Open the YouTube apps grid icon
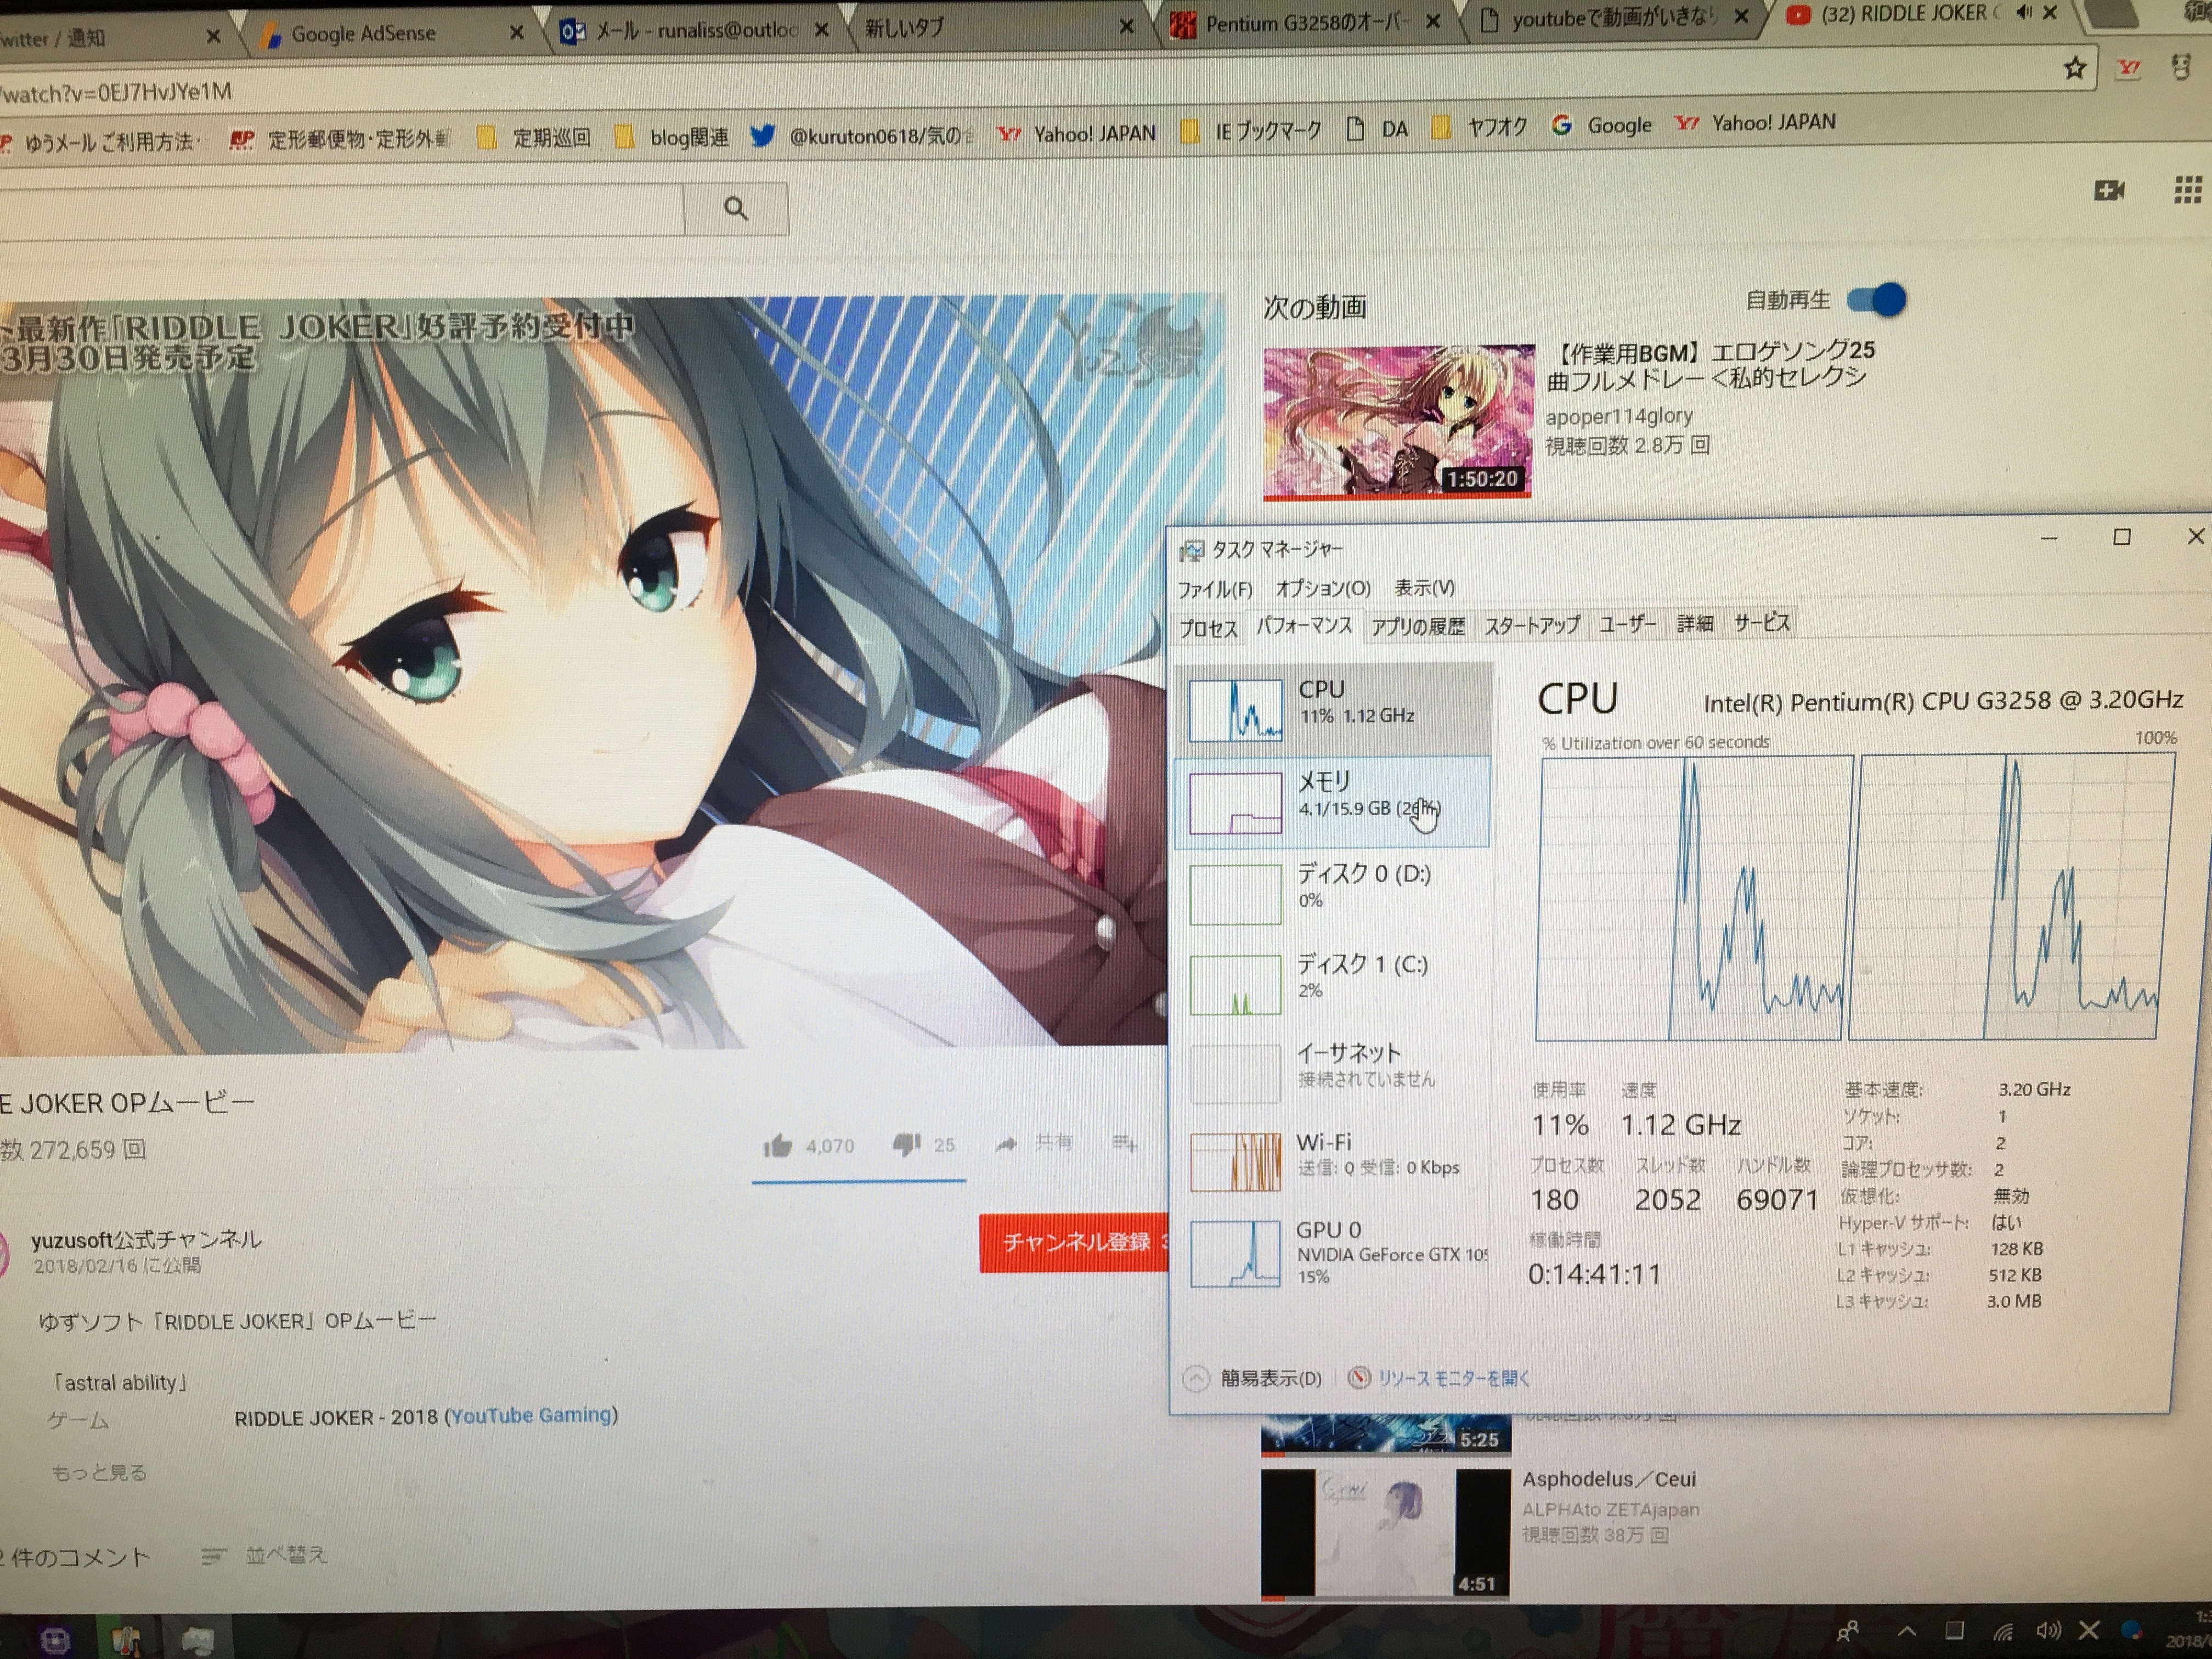The height and width of the screenshot is (1659, 2212). pos(2188,190)
